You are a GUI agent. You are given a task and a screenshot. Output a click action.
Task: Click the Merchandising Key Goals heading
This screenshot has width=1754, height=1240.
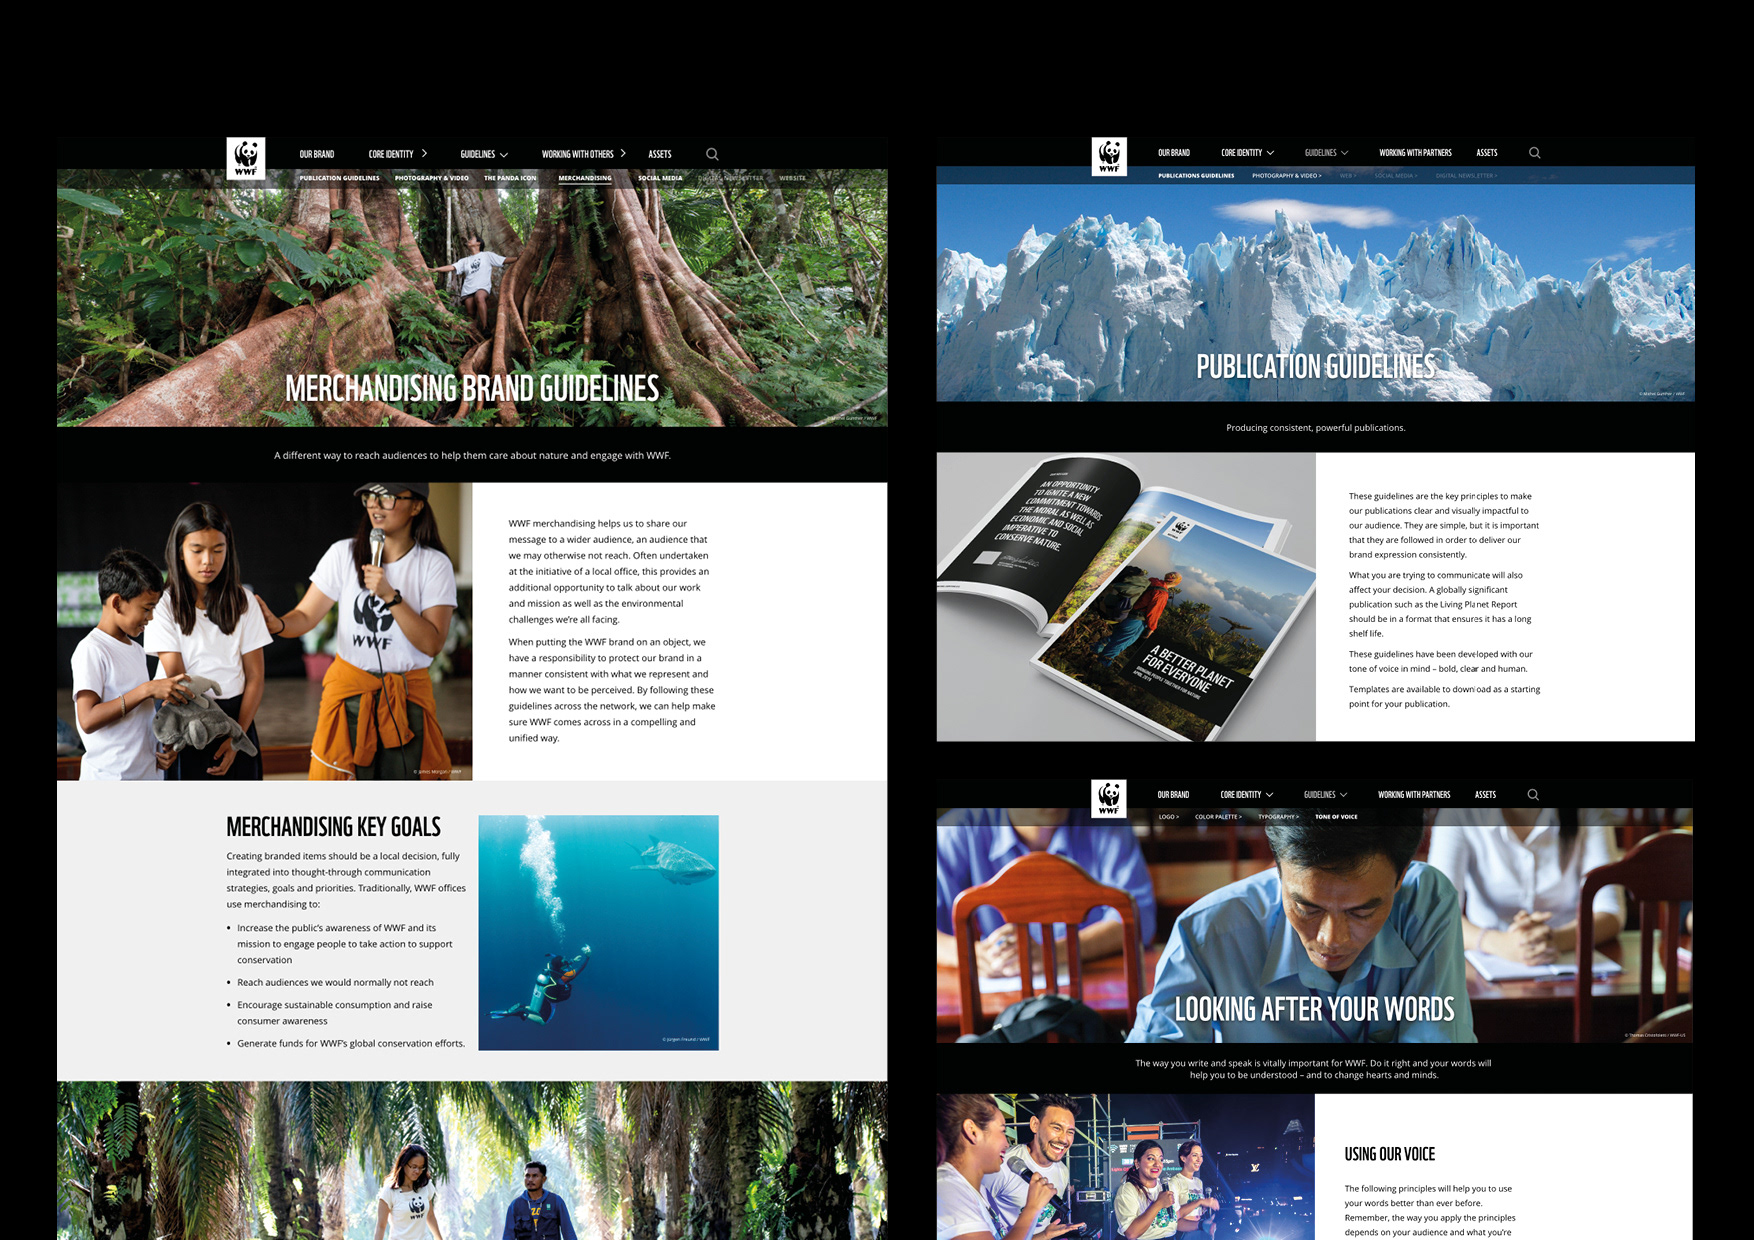pos(333,827)
